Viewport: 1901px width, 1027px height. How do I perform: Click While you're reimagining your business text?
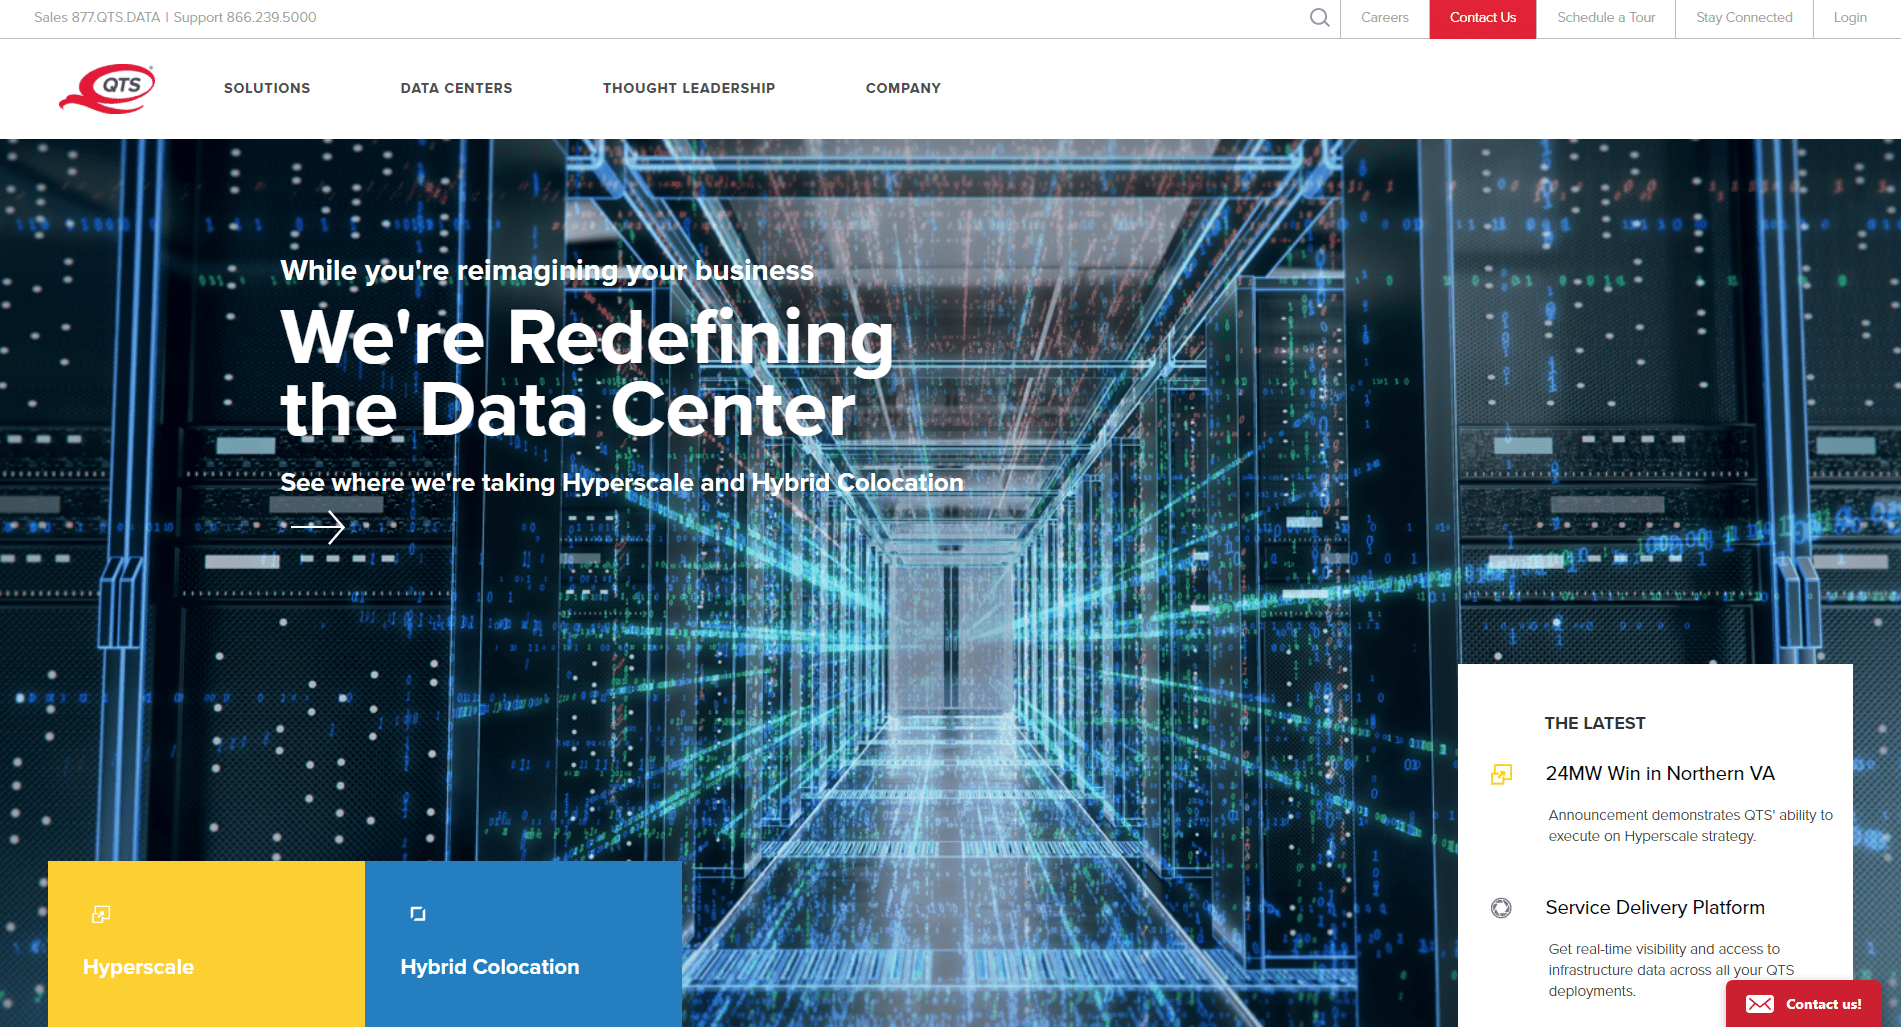pos(547,271)
